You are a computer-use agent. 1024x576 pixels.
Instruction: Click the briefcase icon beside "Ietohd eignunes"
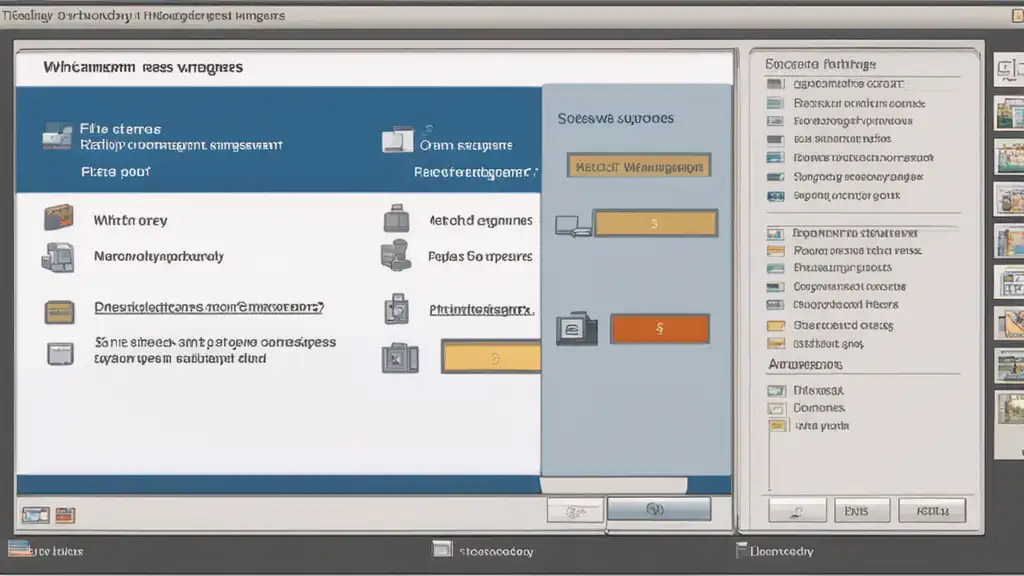(x=396, y=219)
